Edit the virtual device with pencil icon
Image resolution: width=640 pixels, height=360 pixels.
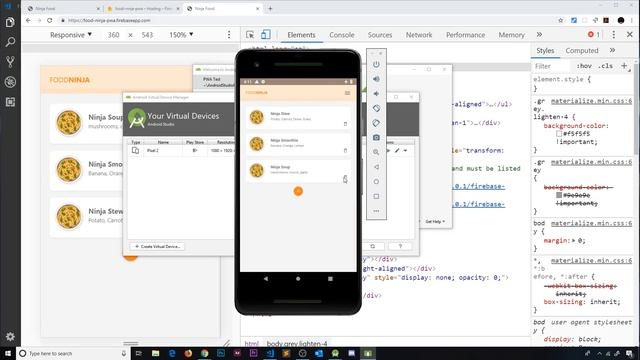397,151
